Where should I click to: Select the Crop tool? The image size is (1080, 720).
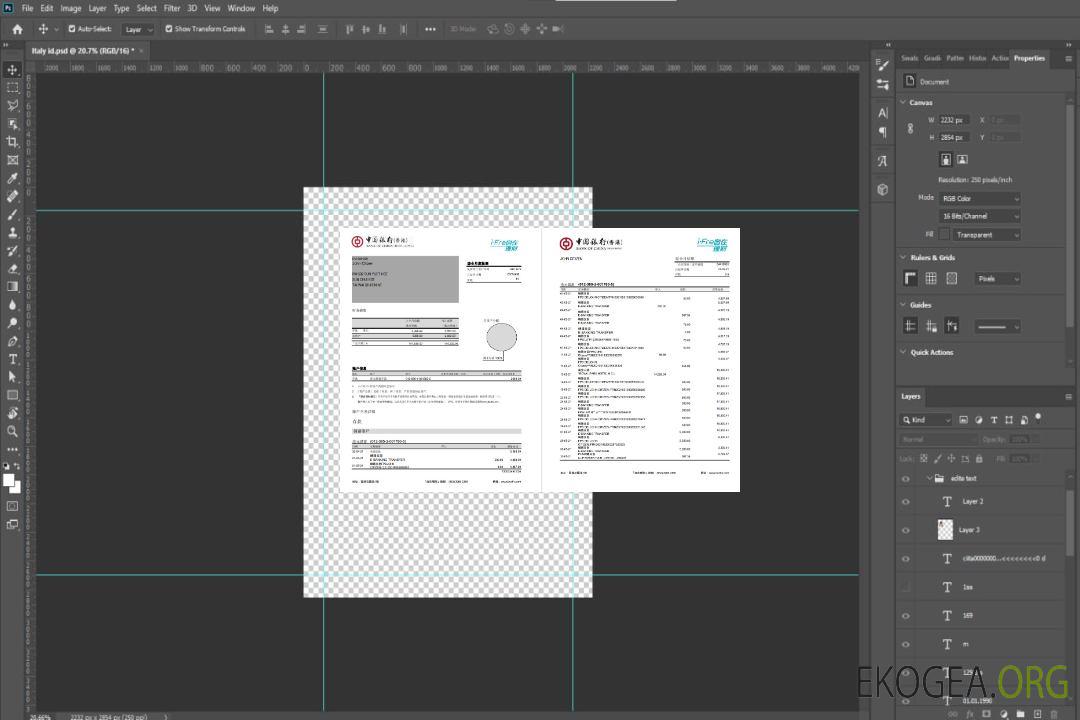(13, 142)
